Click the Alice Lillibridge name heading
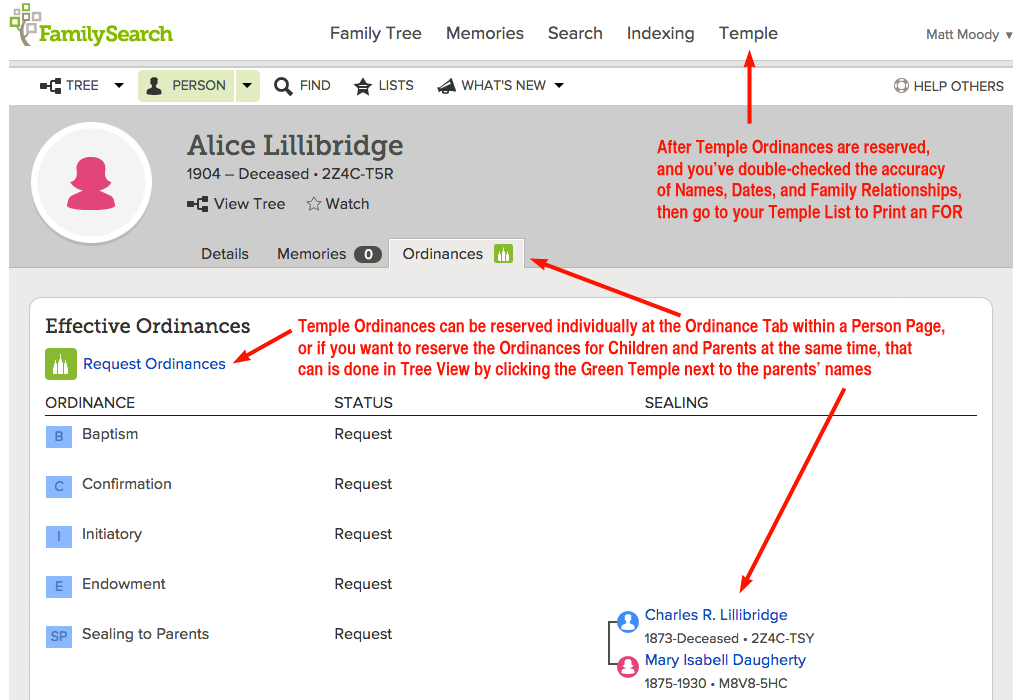Viewport: 1023px width, 700px height. click(296, 145)
